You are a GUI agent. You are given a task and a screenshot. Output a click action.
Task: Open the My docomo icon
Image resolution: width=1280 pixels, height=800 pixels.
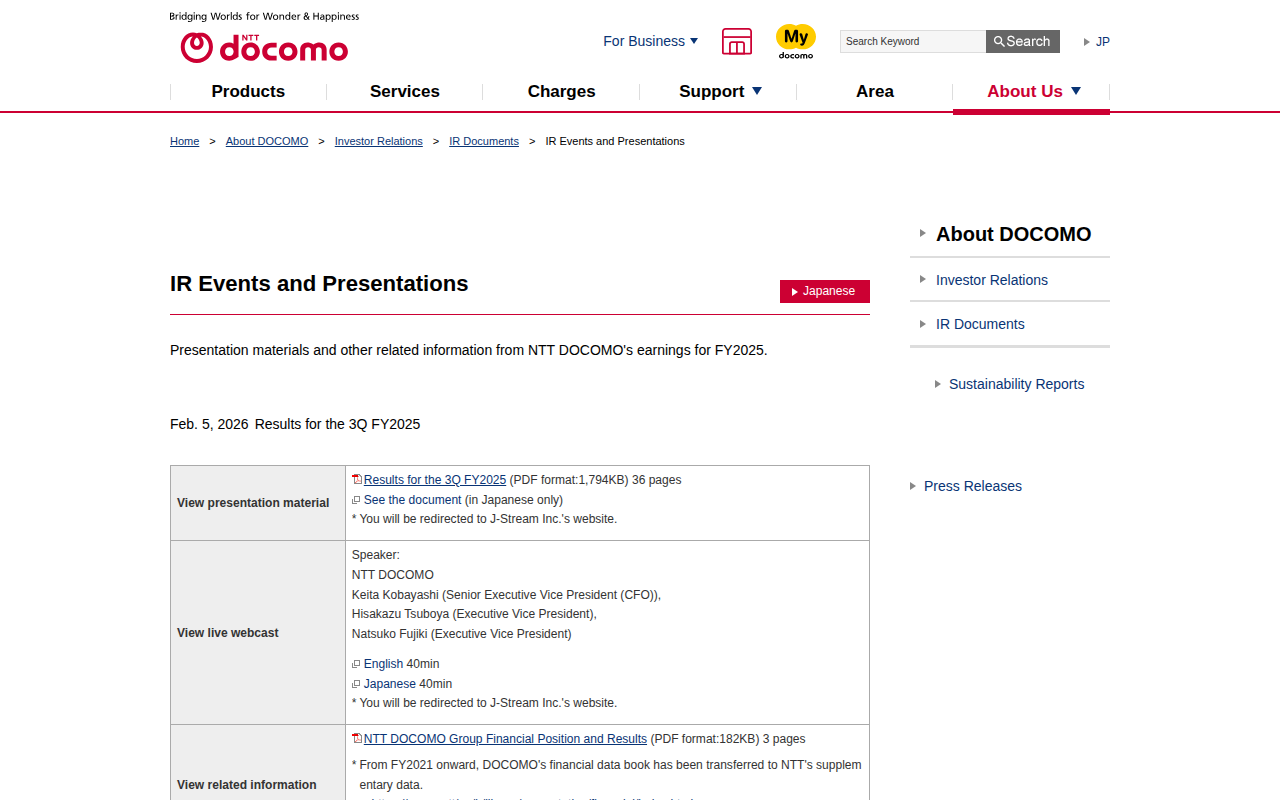796,42
